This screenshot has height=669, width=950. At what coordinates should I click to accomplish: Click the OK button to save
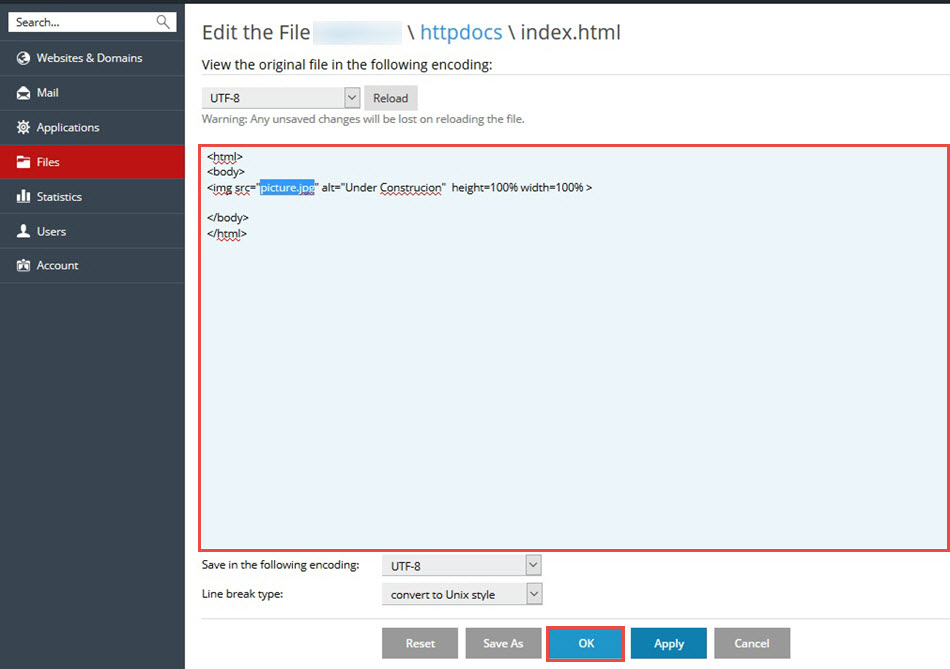tap(586, 644)
